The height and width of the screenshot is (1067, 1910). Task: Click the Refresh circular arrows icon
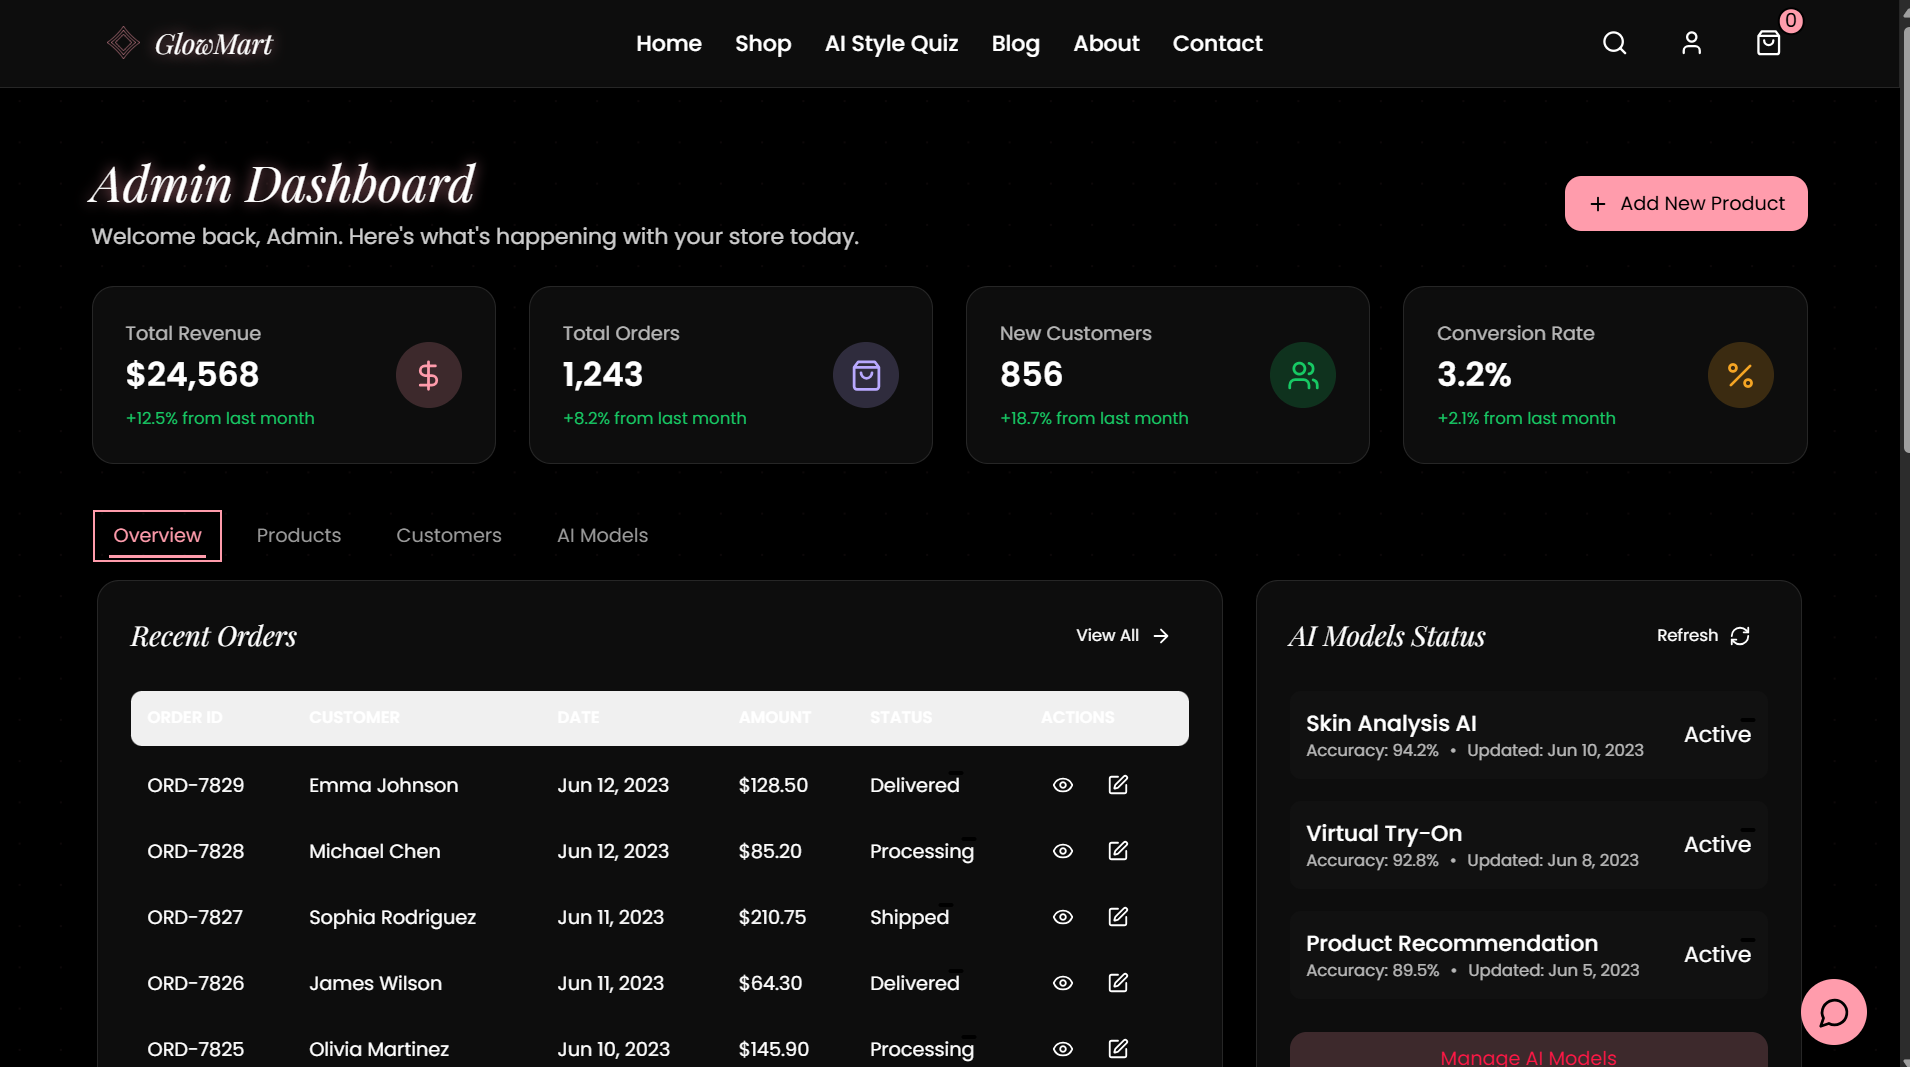[x=1740, y=636]
